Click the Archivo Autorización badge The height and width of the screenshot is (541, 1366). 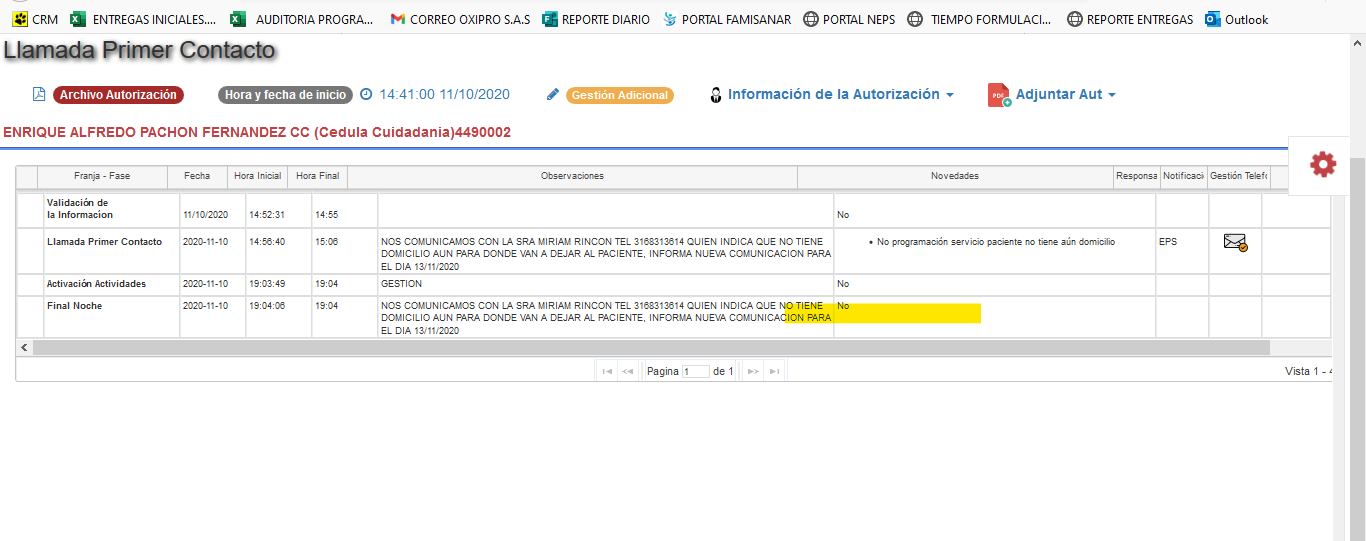tap(118, 95)
